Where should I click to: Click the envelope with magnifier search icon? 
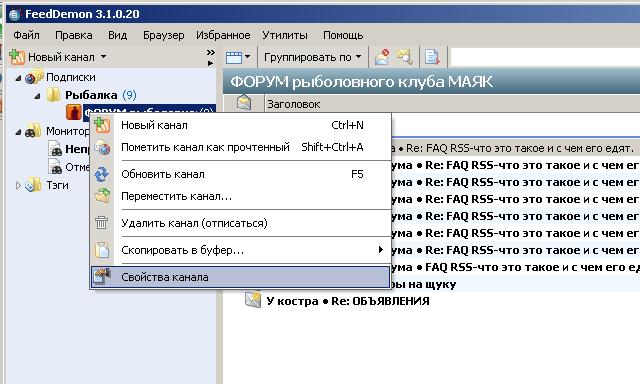coord(404,57)
